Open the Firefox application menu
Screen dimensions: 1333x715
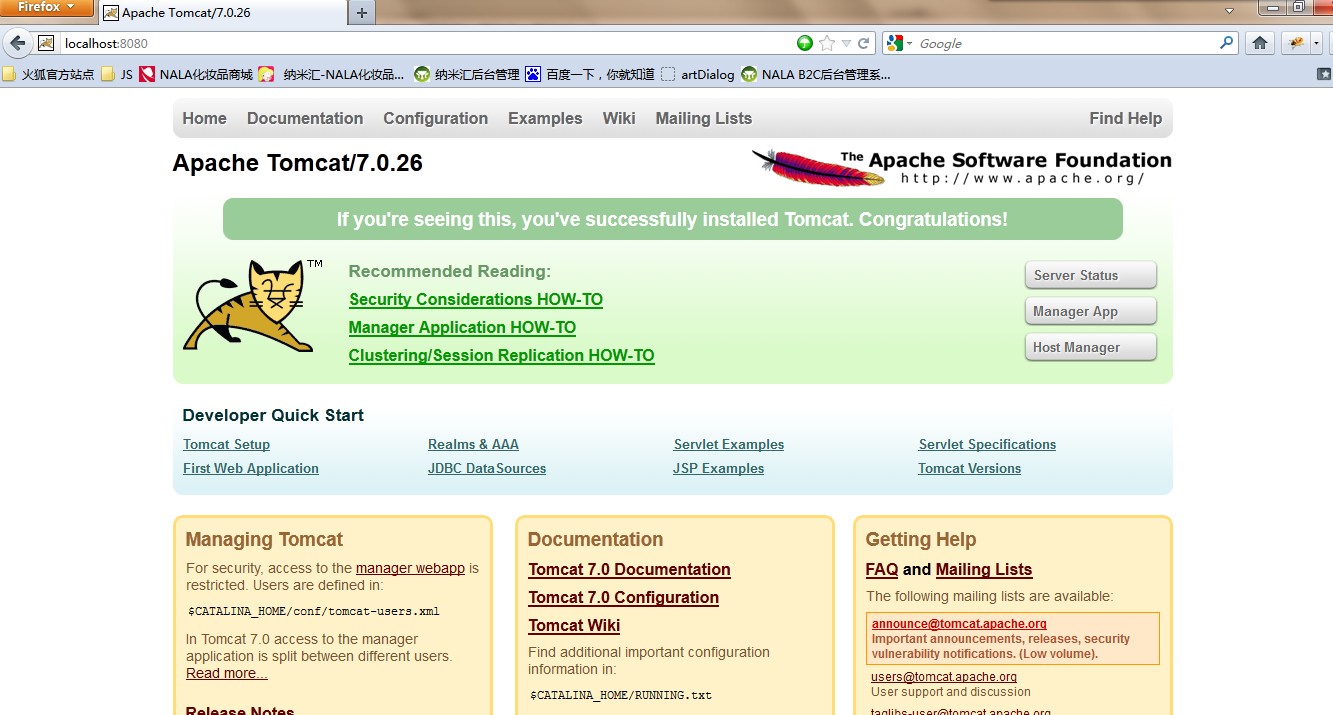[x=47, y=8]
